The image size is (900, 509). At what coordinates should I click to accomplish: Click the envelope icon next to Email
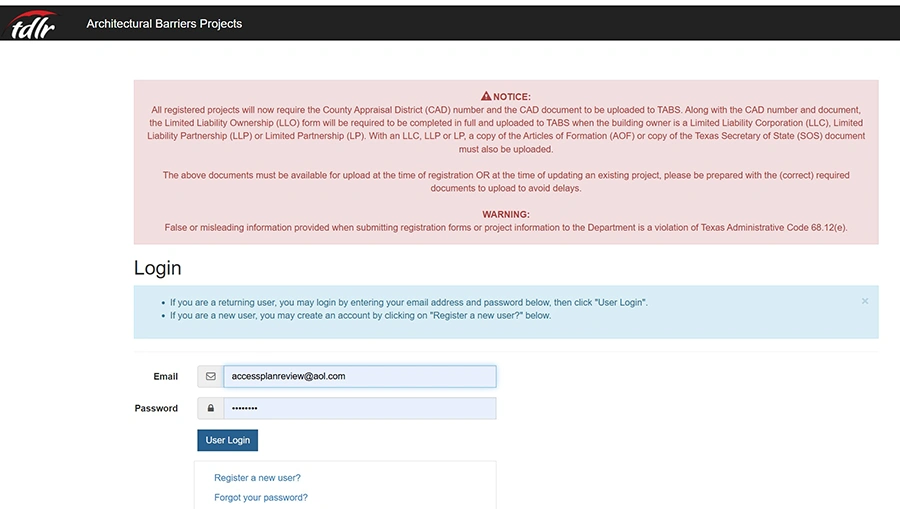point(210,377)
